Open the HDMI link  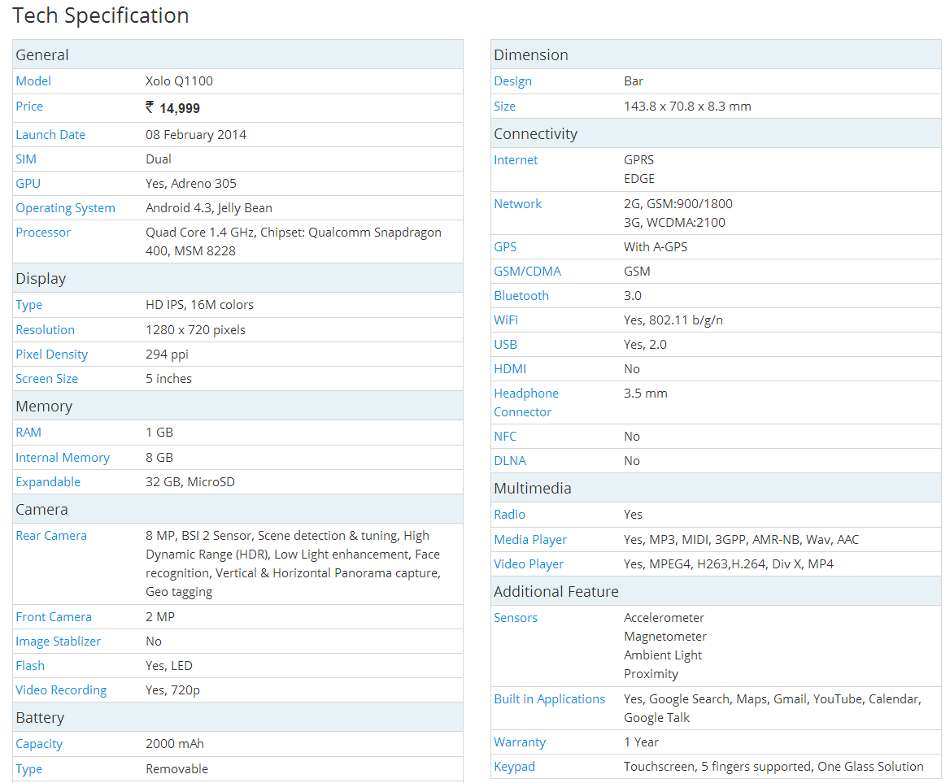510,369
